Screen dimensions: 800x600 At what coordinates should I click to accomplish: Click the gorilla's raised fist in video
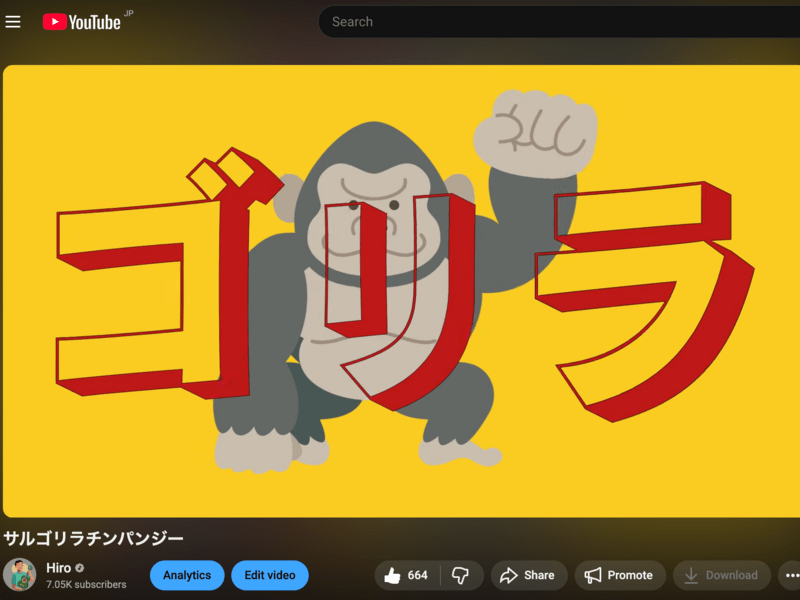pyautogui.click(x=534, y=130)
